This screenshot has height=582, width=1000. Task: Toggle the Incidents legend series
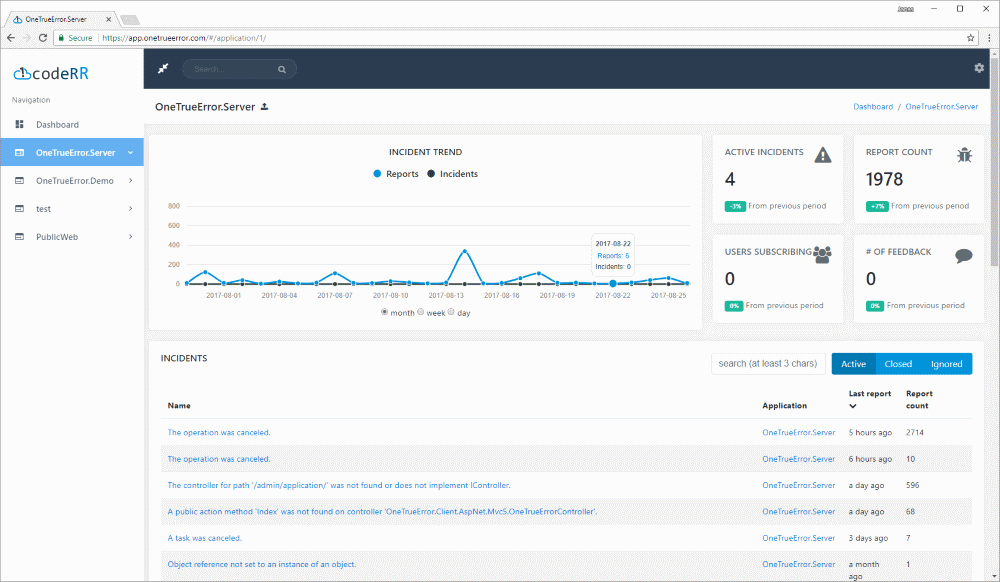point(452,173)
